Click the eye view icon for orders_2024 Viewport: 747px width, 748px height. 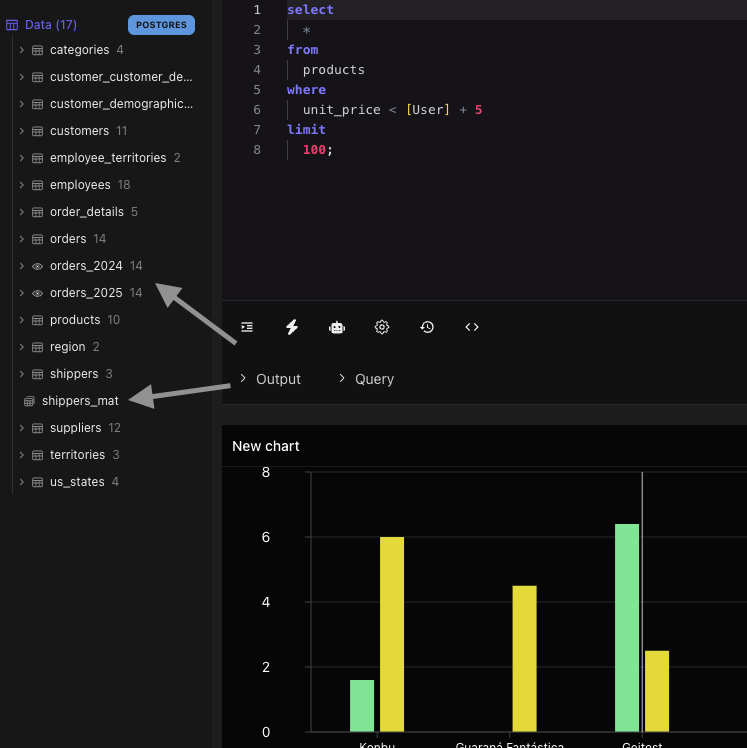(x=37, y=266)
